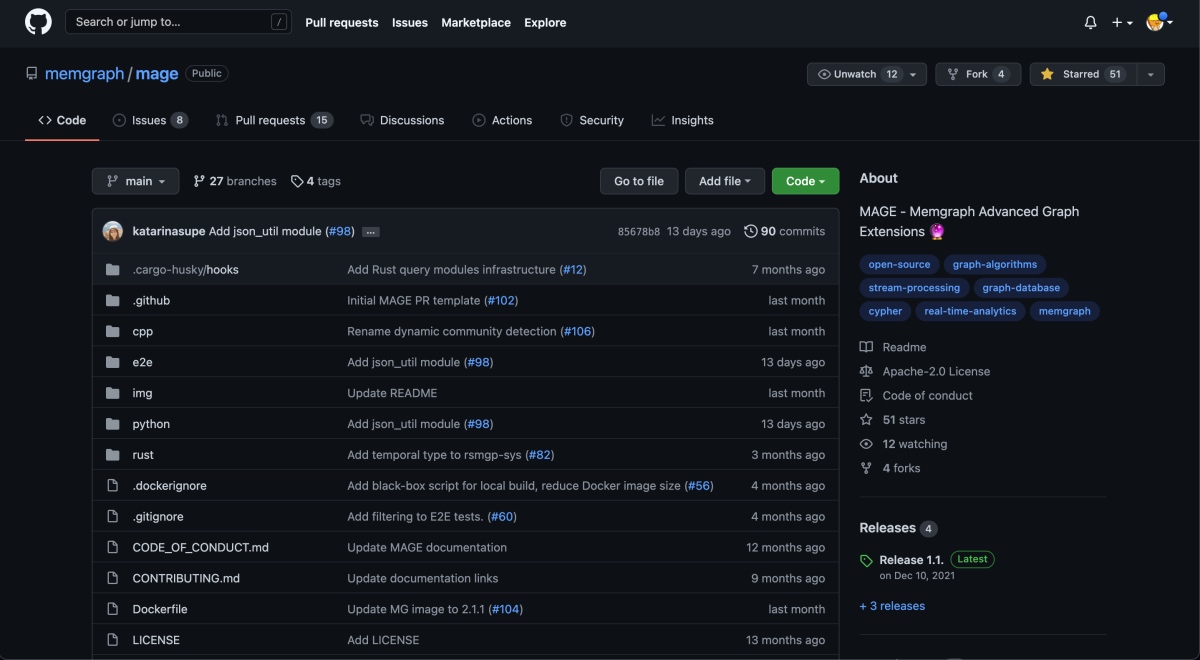Click the folder icon beside e2e
This screenshot has width=1200, height=660.
click(x=112, y=362)
